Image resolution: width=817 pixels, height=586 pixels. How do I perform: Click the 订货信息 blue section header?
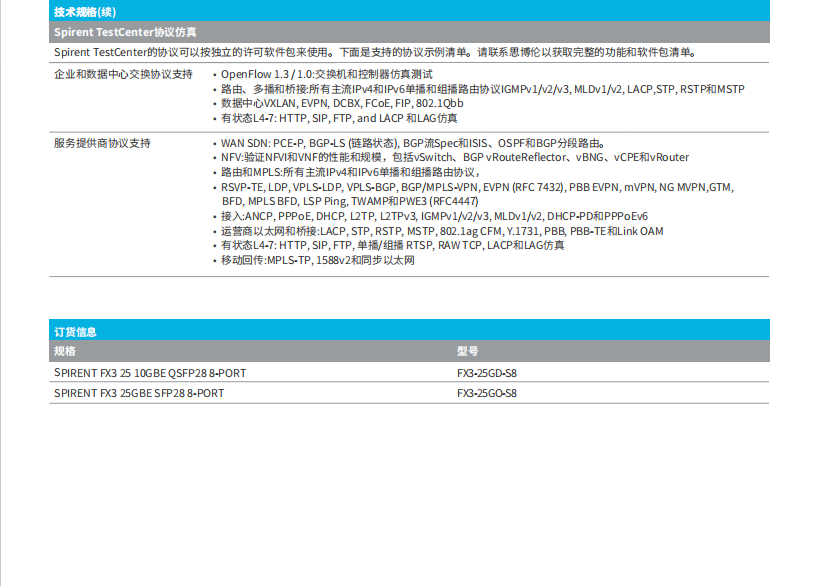(x=75, y=331)
